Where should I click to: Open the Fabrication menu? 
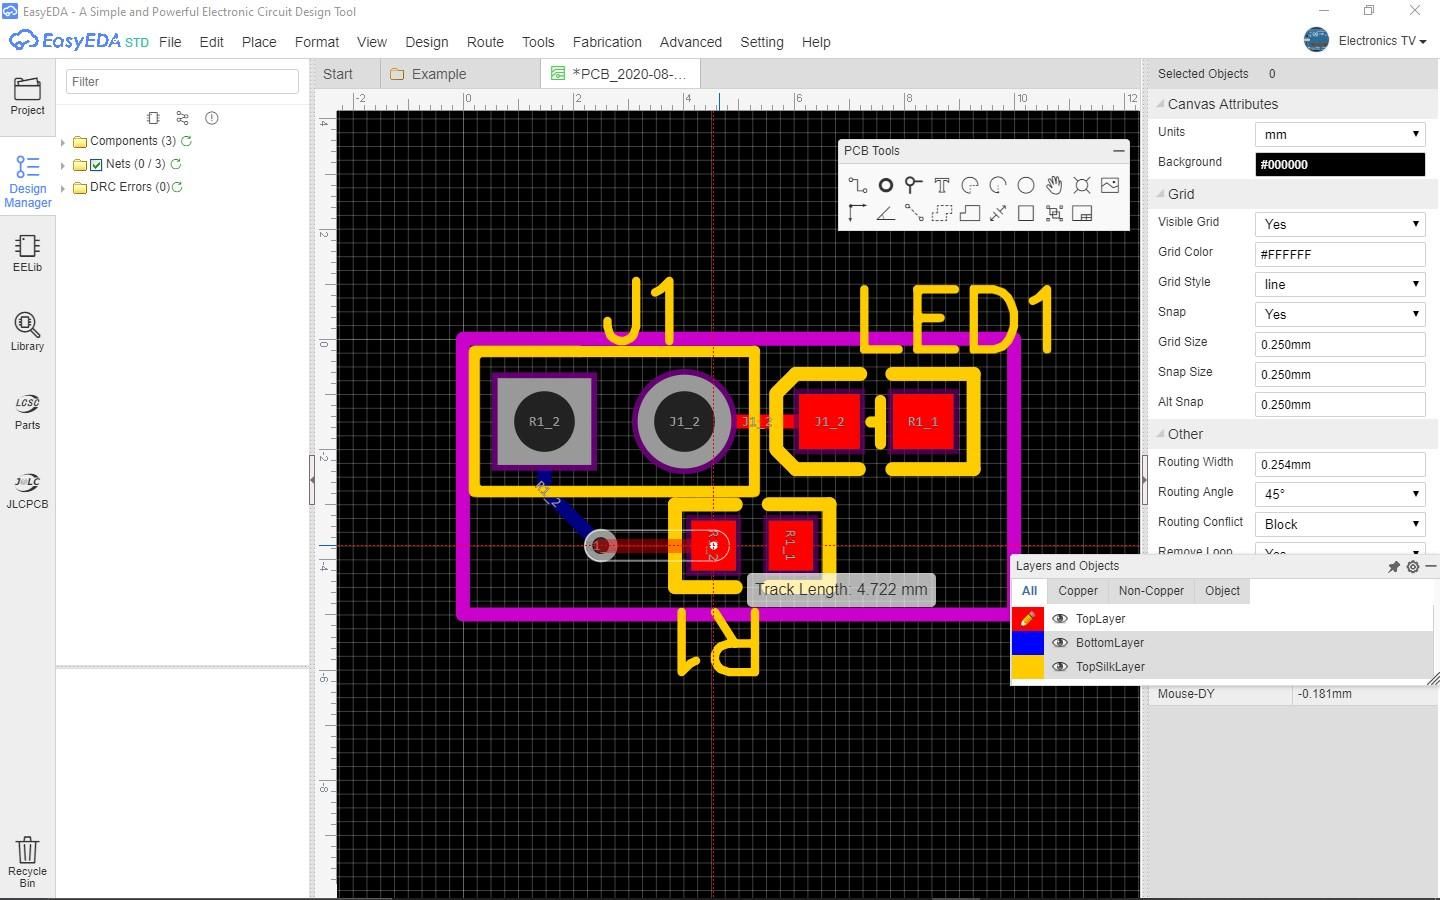607,42
